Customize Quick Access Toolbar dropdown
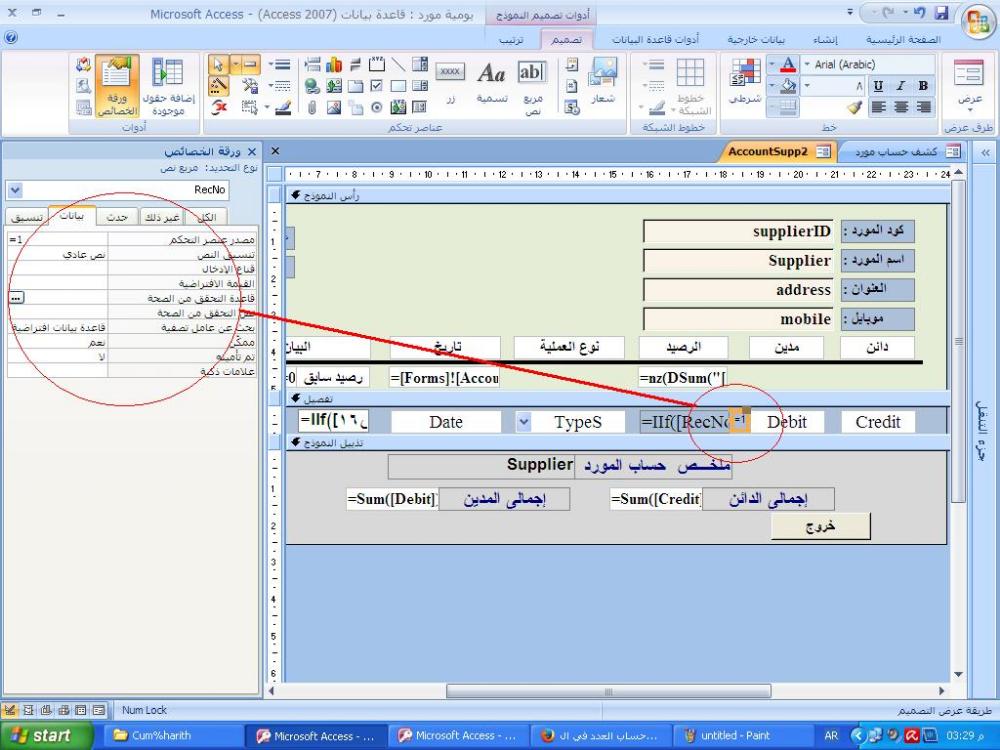Screen dimensions: 1000x750 click(849, 12)
